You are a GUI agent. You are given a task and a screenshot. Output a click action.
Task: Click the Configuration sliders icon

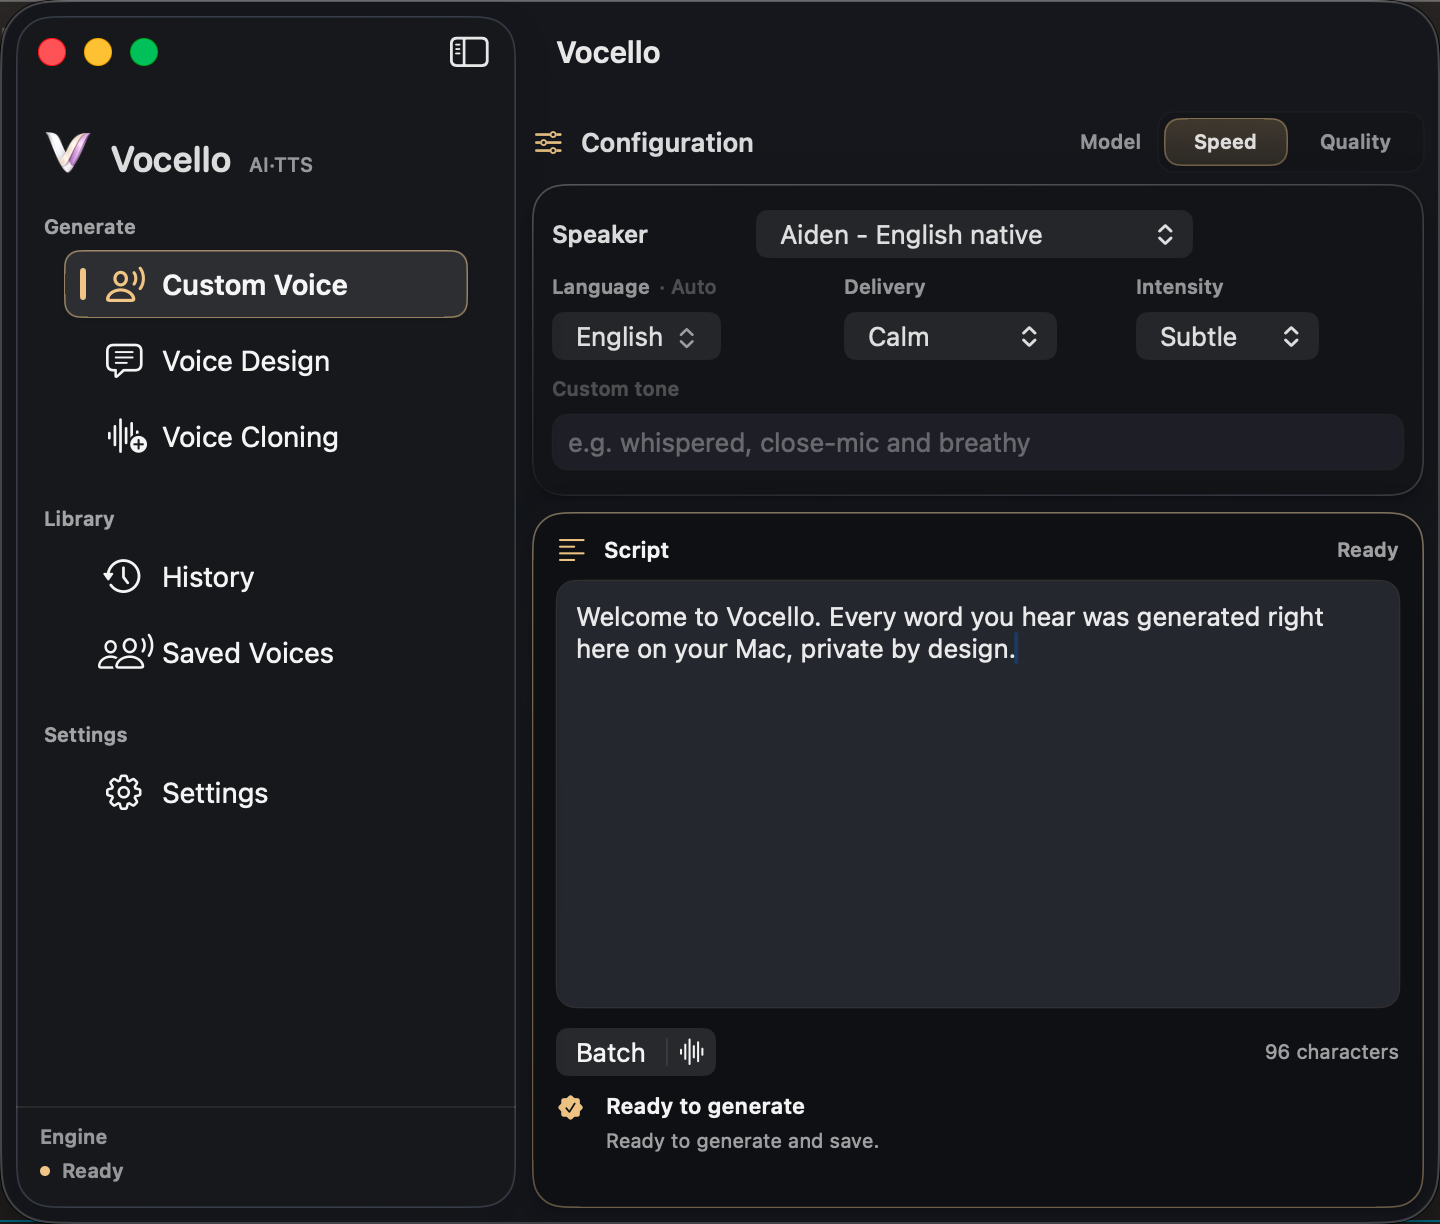548,143
